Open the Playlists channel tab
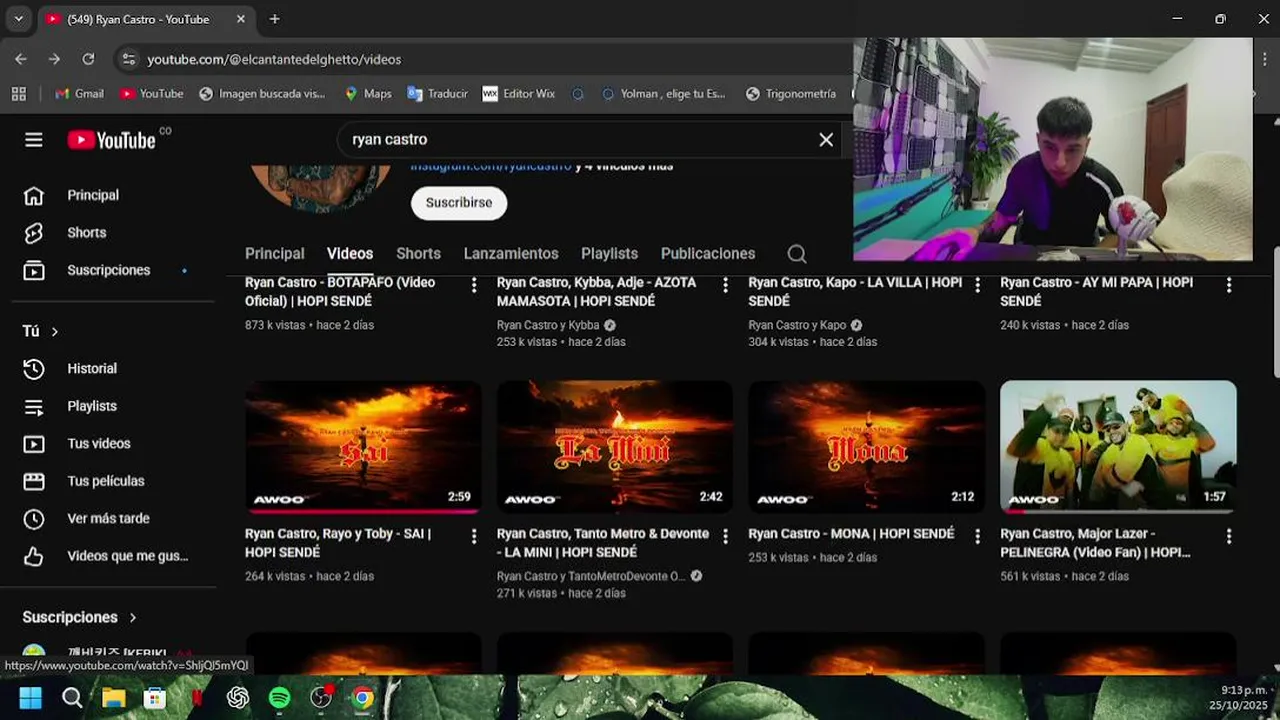 [x=609, y=254]
